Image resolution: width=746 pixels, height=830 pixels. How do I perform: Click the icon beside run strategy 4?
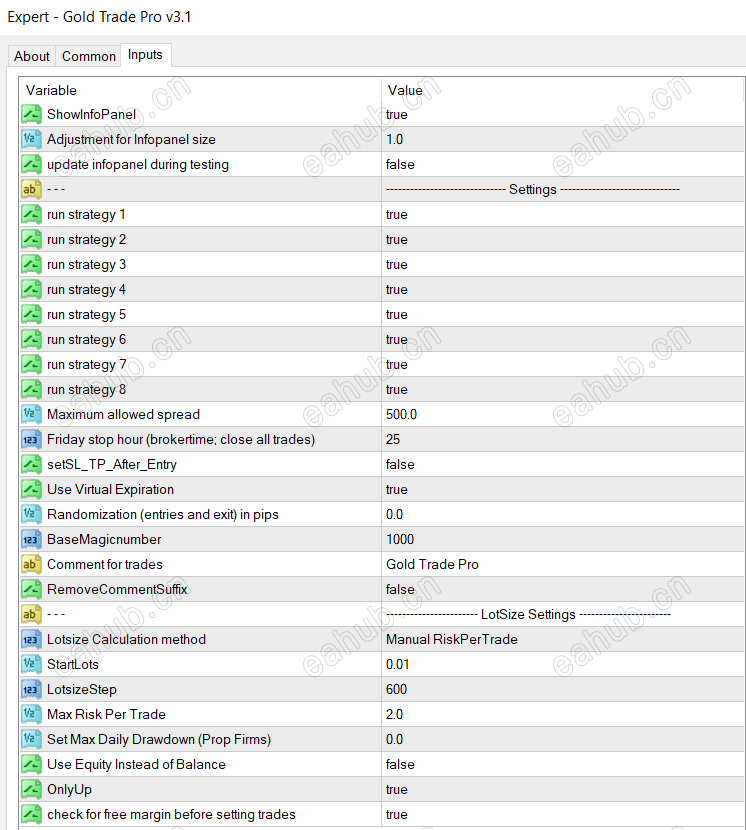[31, 289]
